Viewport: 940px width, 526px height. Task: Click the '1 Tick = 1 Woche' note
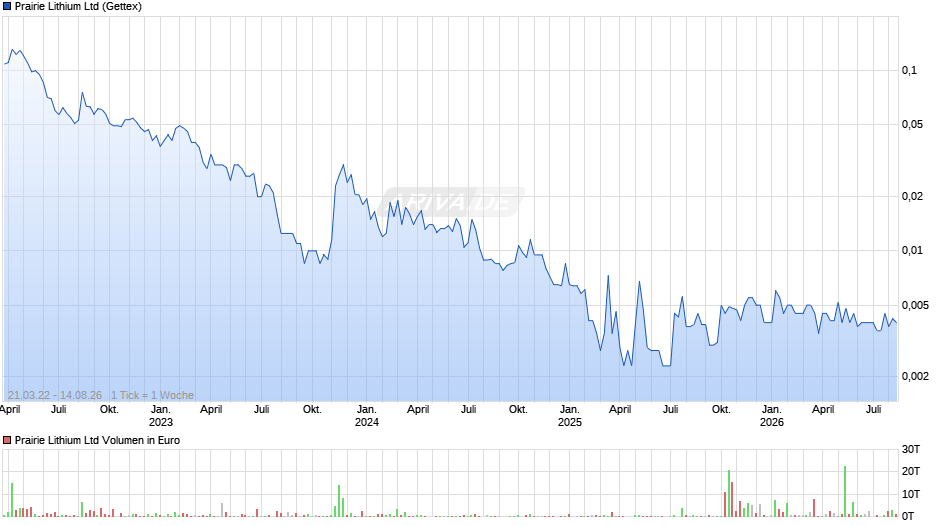click(152, 395)
